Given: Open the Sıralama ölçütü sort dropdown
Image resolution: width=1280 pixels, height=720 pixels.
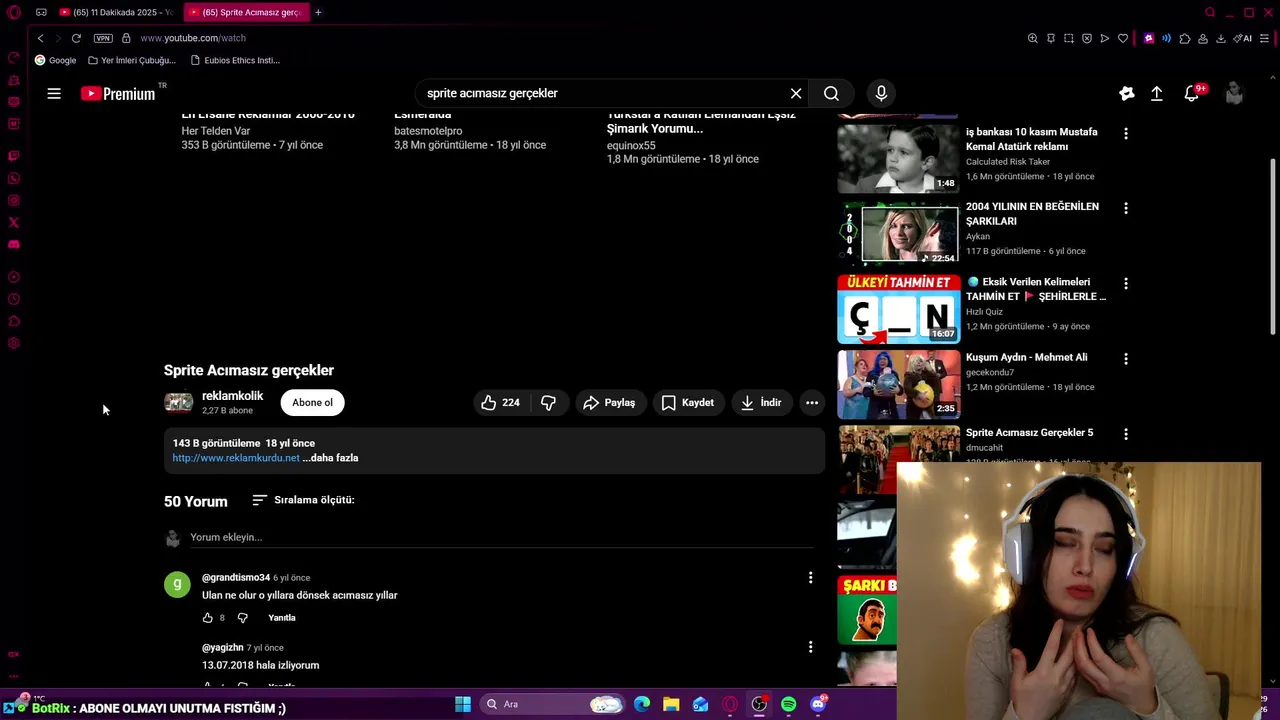Looking at the screenshot, I should click(303, 500).
